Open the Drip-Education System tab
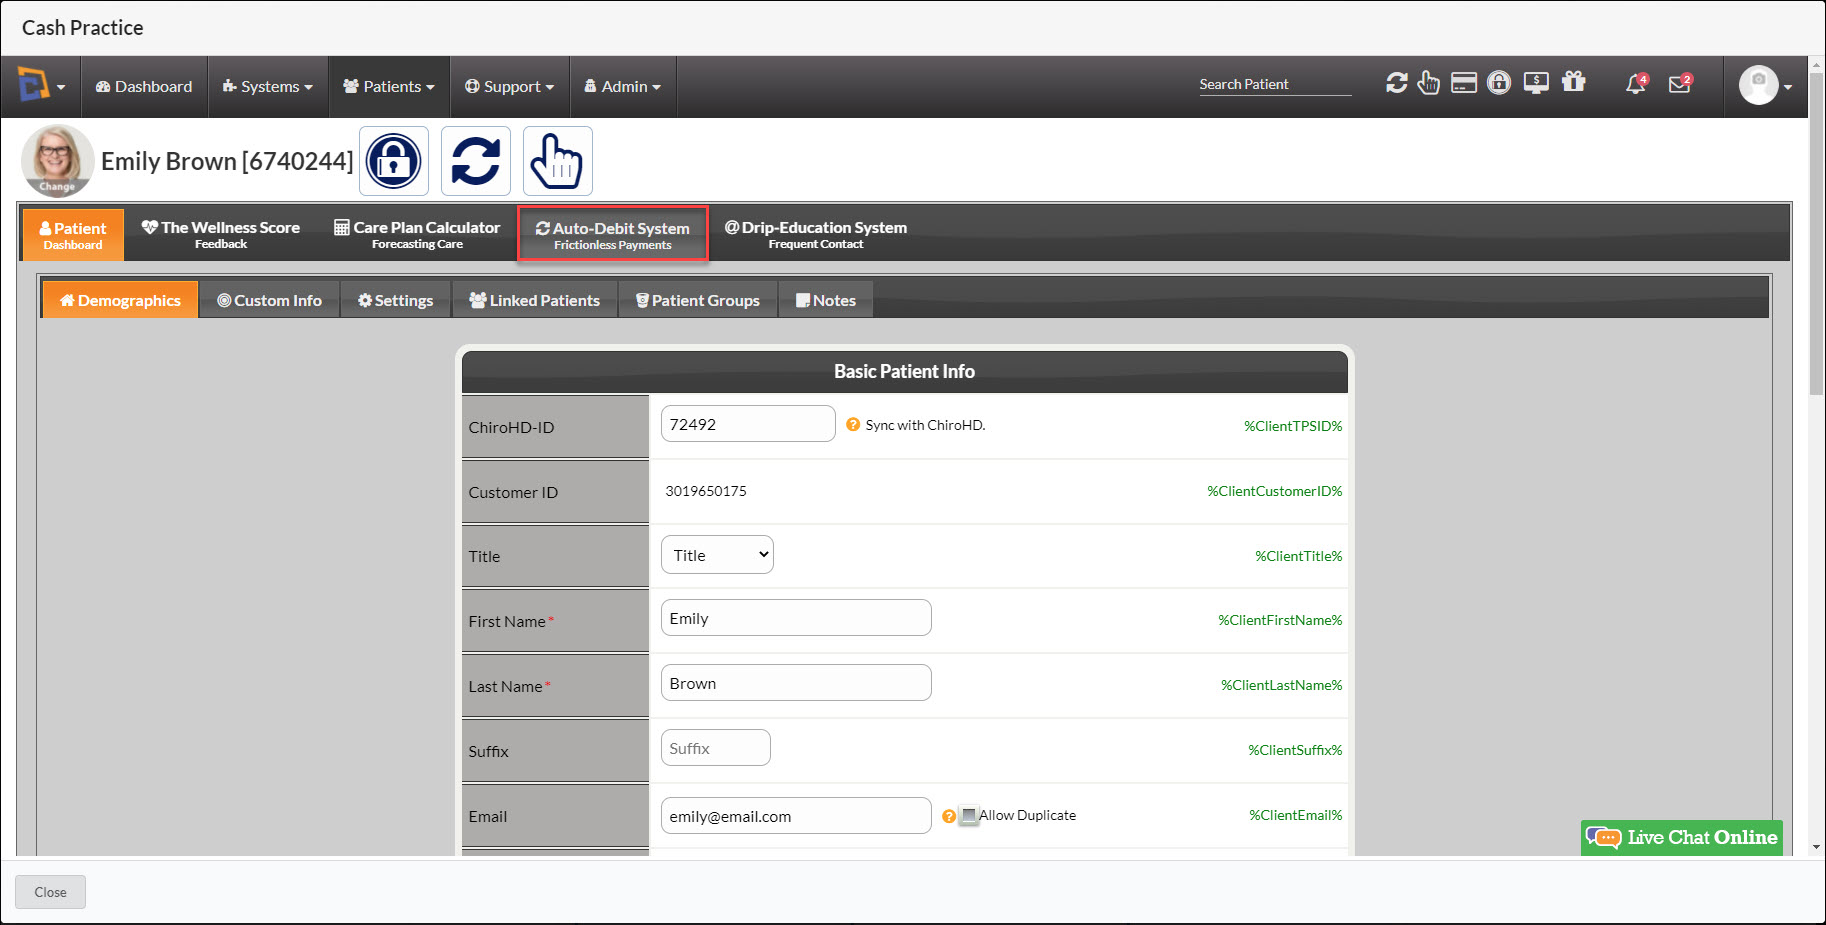The height and width of the screenshot is (925, 1826). click(x=816, y=235)
